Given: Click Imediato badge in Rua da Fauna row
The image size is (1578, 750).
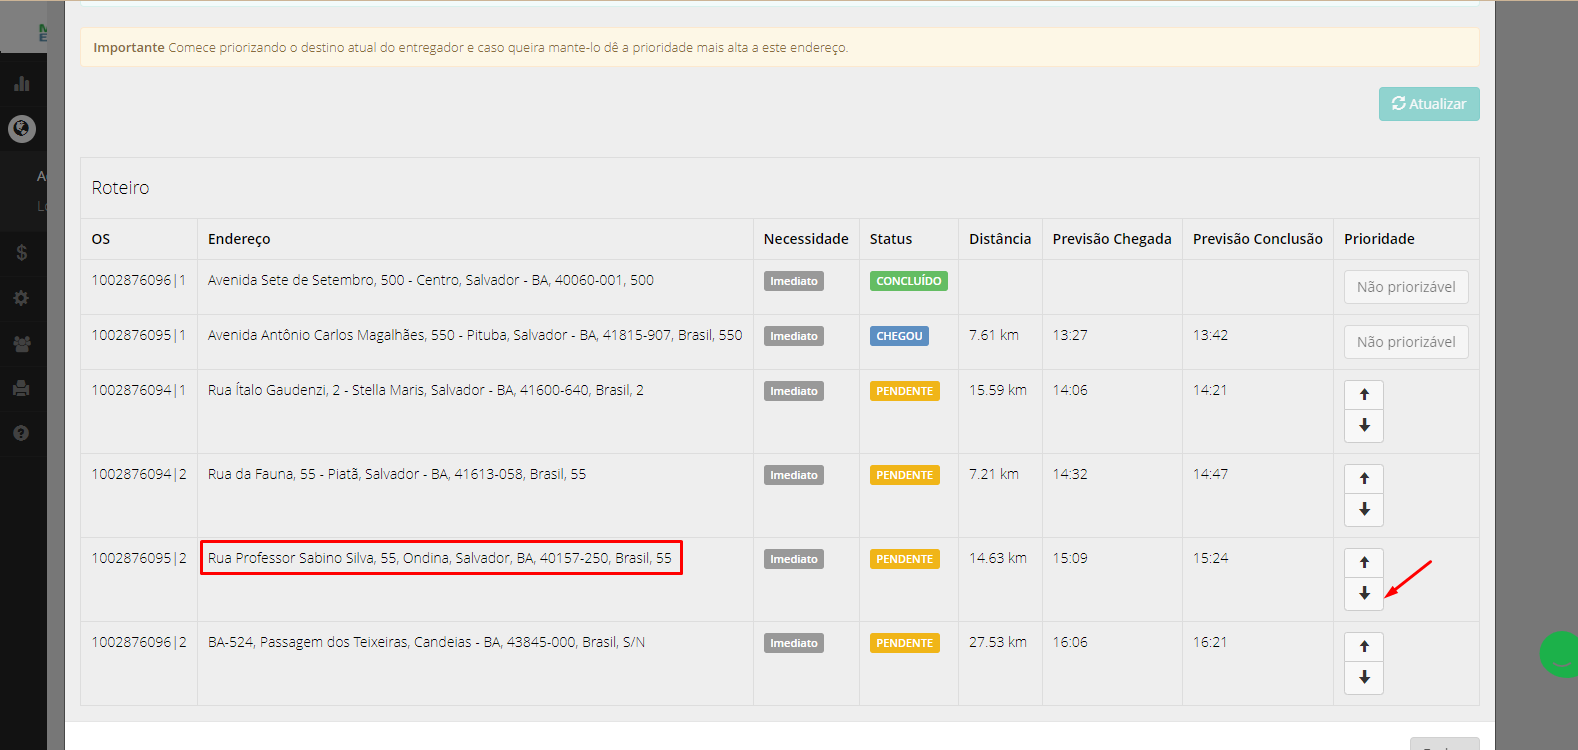Looking at the screenshot, I should coord(794,475).
